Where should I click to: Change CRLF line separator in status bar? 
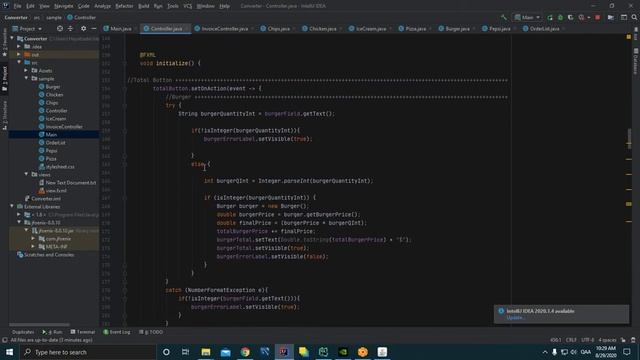coord(571,340)
